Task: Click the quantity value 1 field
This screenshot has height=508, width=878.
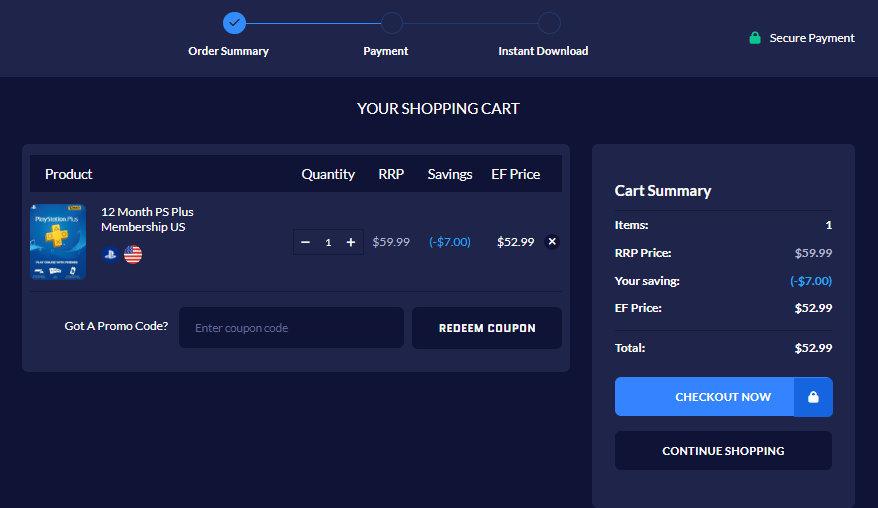Action: (328, 242)
